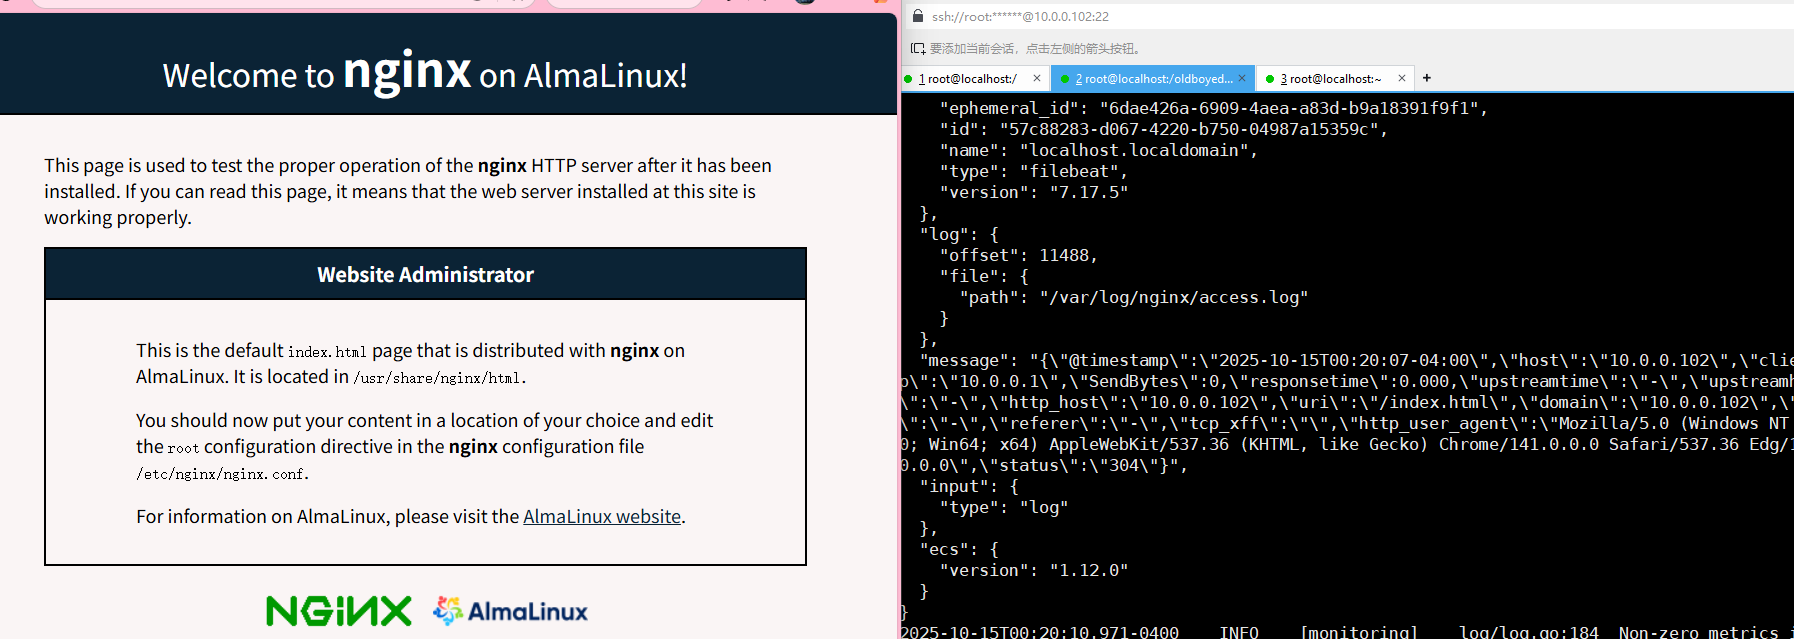Click 'Welcome to nginx on AlmaLinux!' heading

[425, 73]
